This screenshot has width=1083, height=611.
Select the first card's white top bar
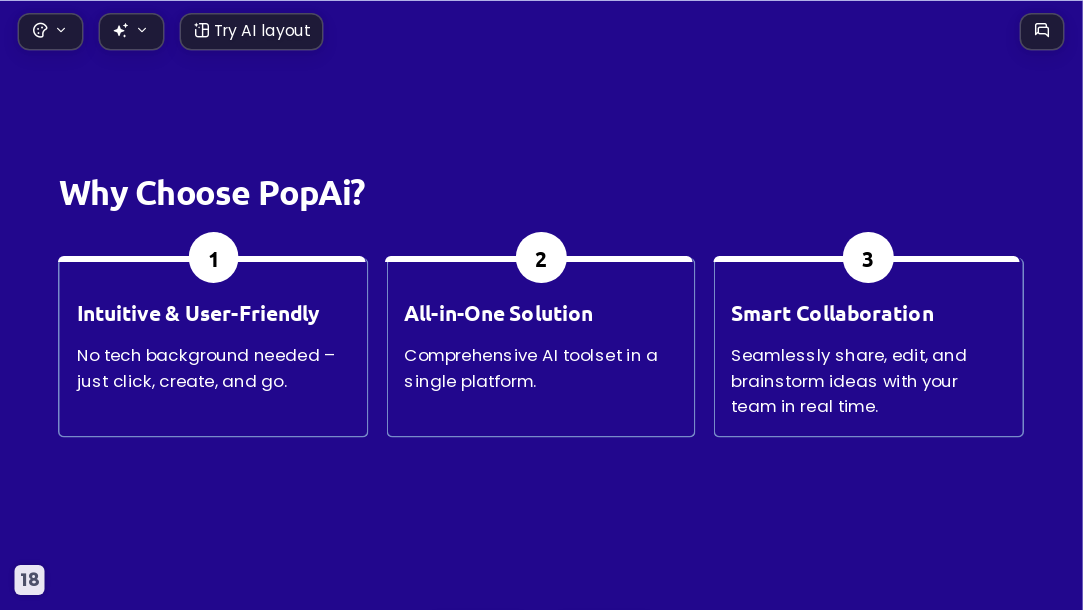click(213, 259)
